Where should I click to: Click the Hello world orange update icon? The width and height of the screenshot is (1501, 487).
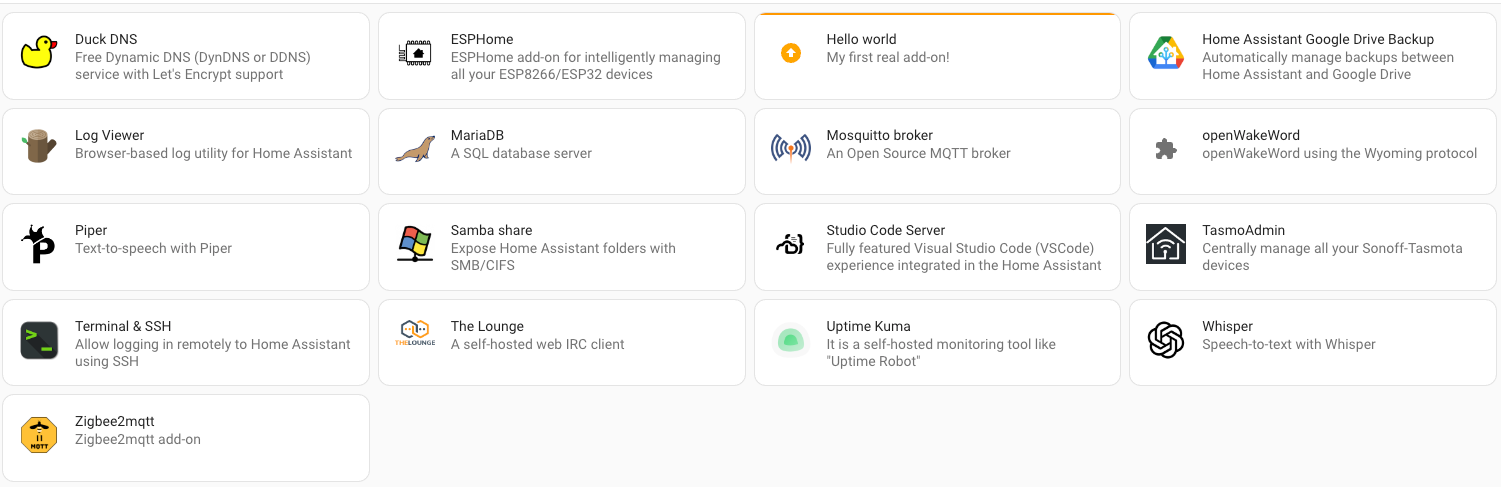[x=790, y=52]
